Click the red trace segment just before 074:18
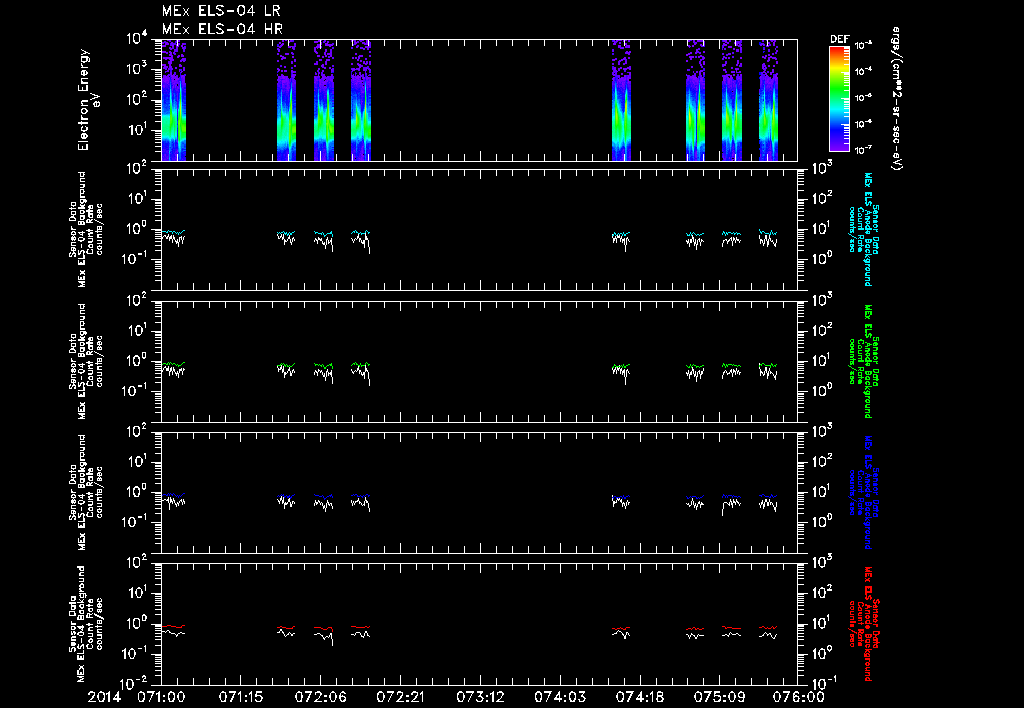The height and width of the screenshot is (708, 1024). [x=621, y=630]
